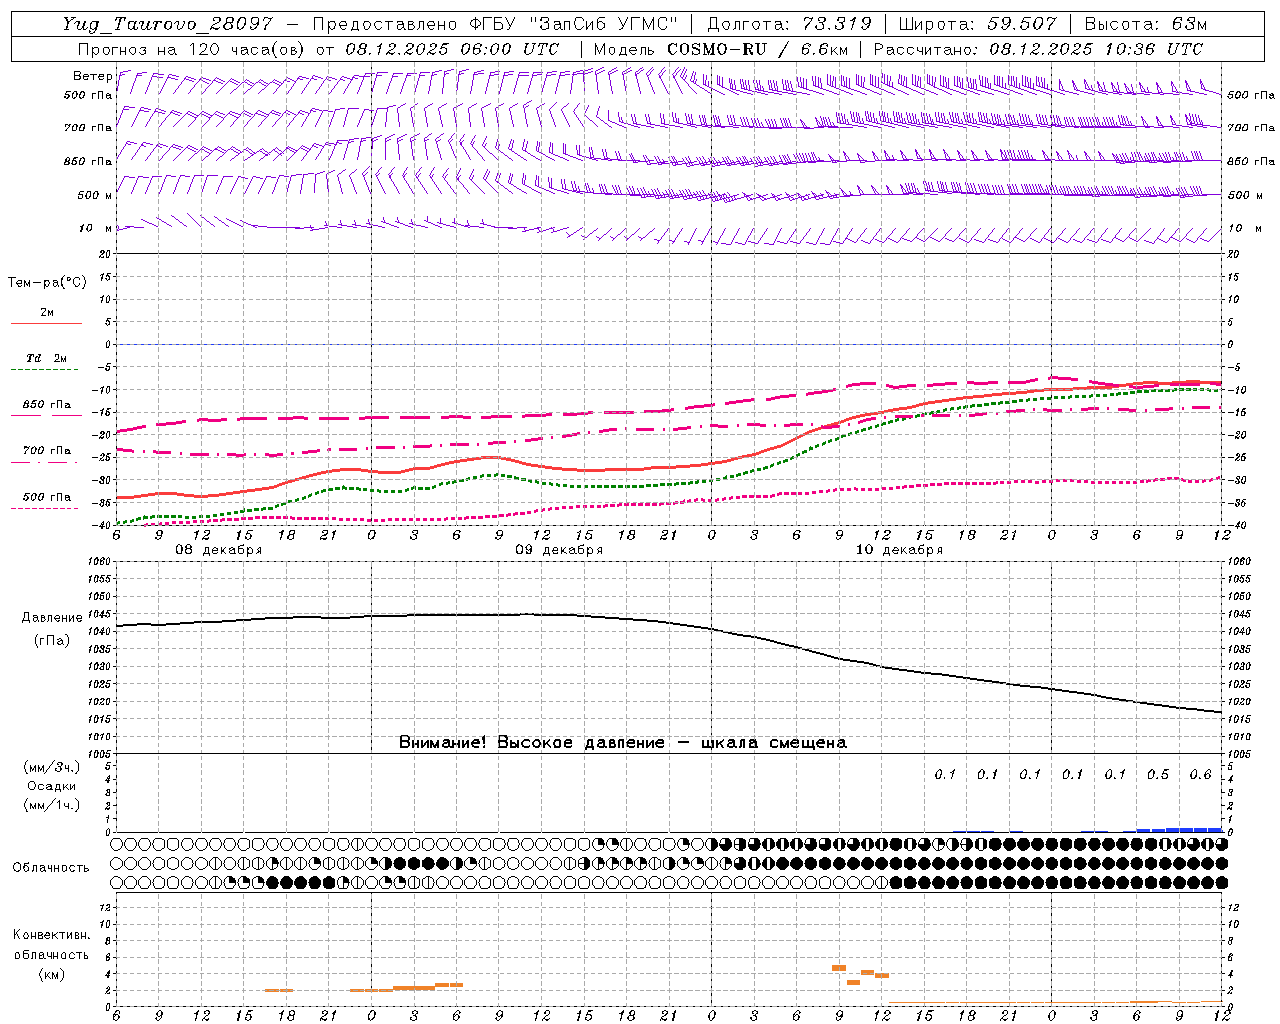Click the (мм/3ч.) unit label
The image size is (1280, 1024).
click(x=52, y=767)
